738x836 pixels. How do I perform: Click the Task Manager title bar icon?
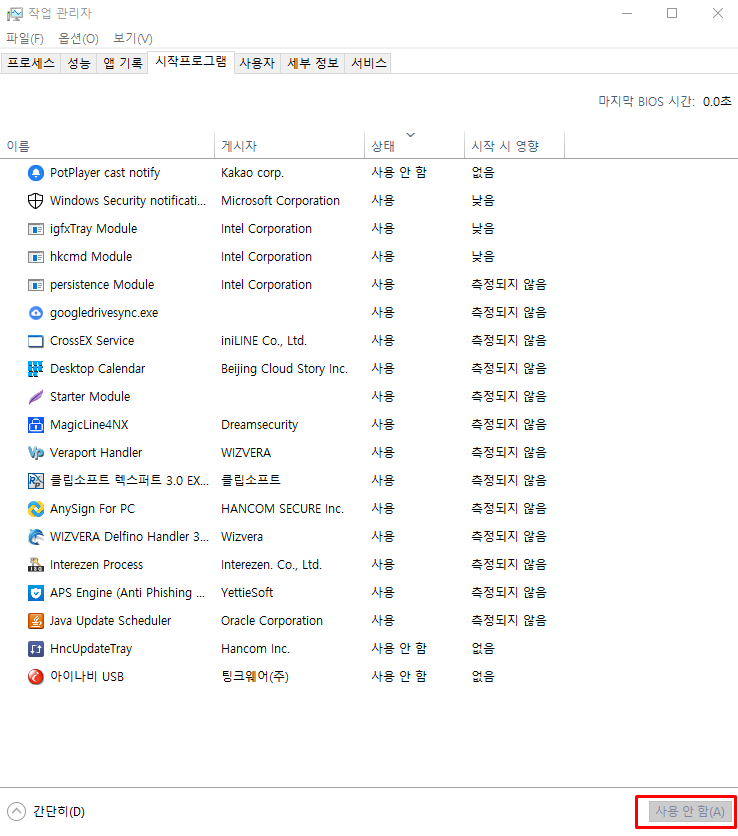pos(14,14)
